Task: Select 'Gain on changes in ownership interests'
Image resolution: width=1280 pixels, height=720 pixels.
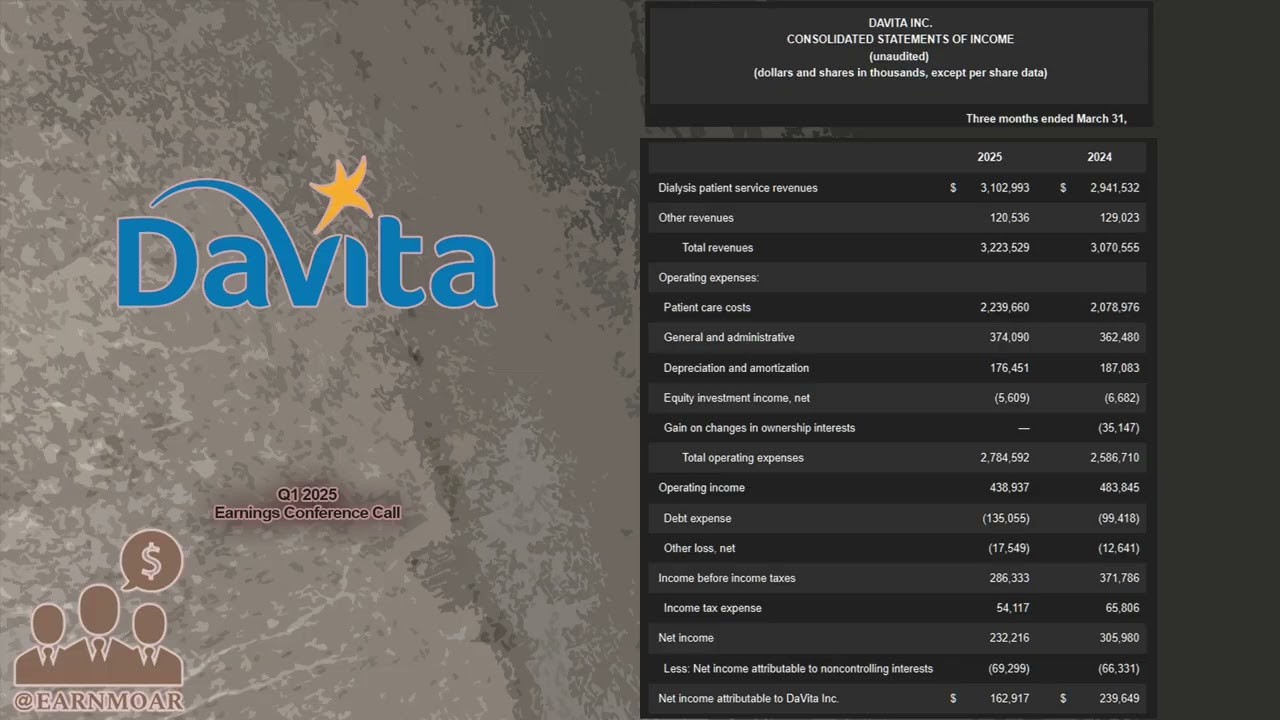Action: point(759,428)
